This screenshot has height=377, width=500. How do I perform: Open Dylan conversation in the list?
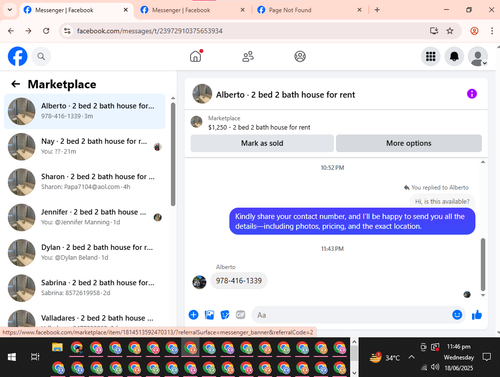coord(85,253)
